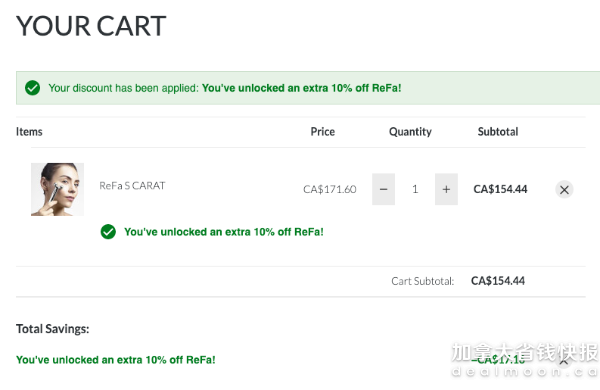Select the promo text beneath ReFa S CARAT
The height and width of the screenshot is (390, 600).
tap(224, 232)
